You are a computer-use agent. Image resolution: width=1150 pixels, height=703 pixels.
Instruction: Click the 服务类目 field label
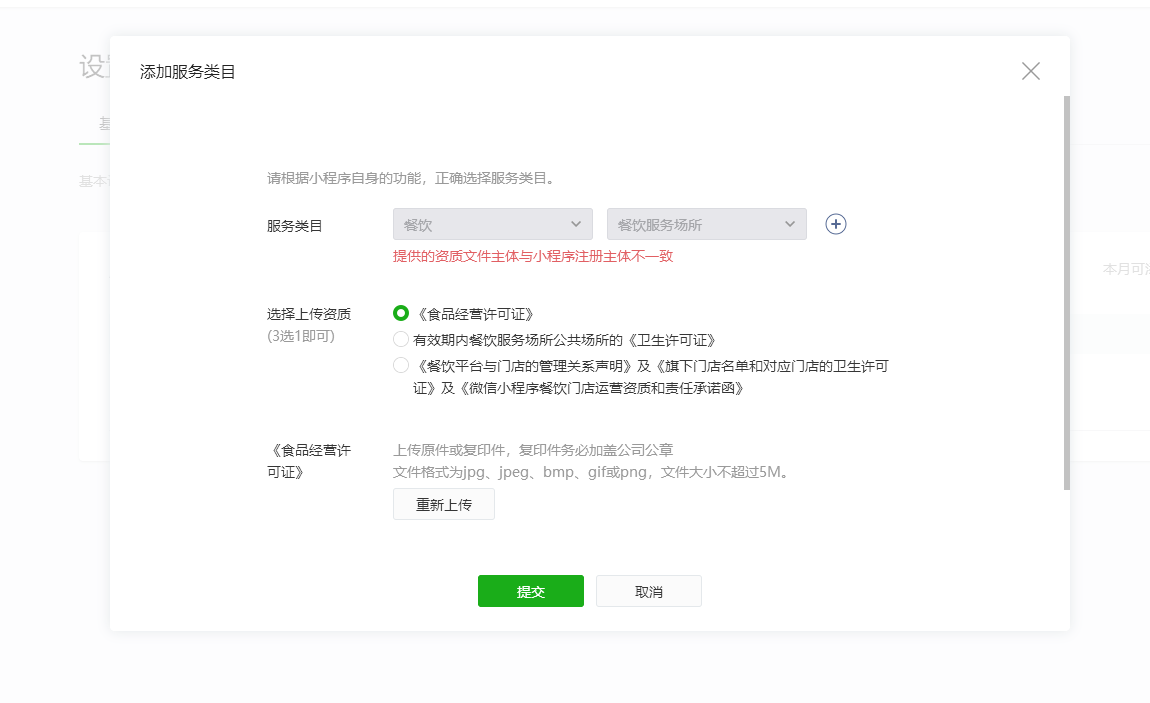[295, 226]
